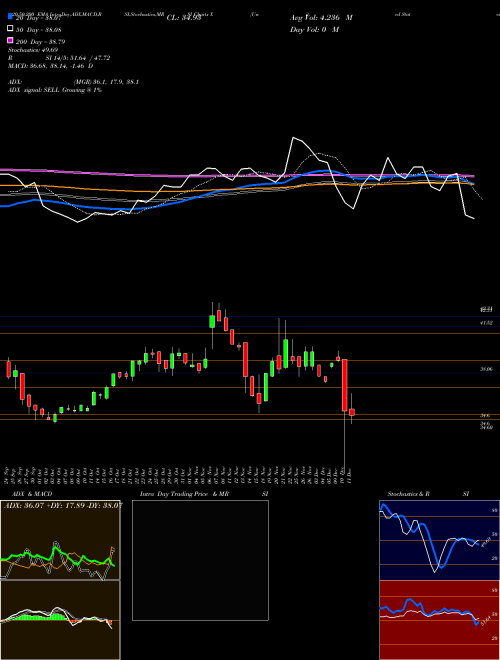
Task: Open the ADX indicator mini chart
Action: pos(60,540)
